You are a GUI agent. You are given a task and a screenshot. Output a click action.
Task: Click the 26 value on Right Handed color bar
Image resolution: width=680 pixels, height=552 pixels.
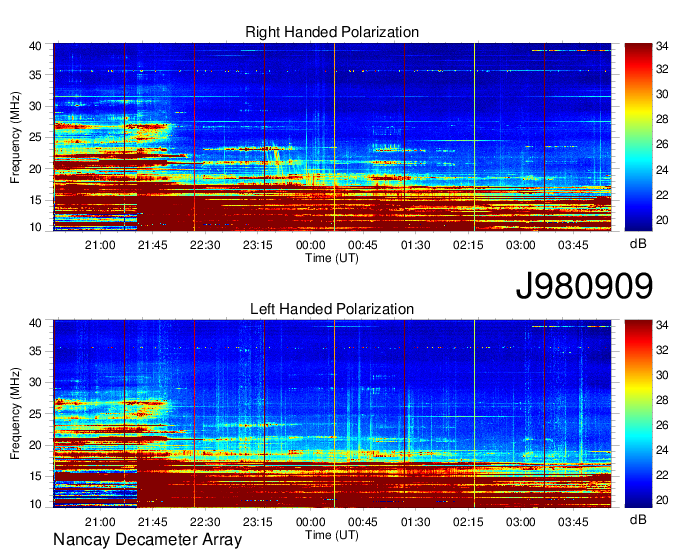point(662,144)
